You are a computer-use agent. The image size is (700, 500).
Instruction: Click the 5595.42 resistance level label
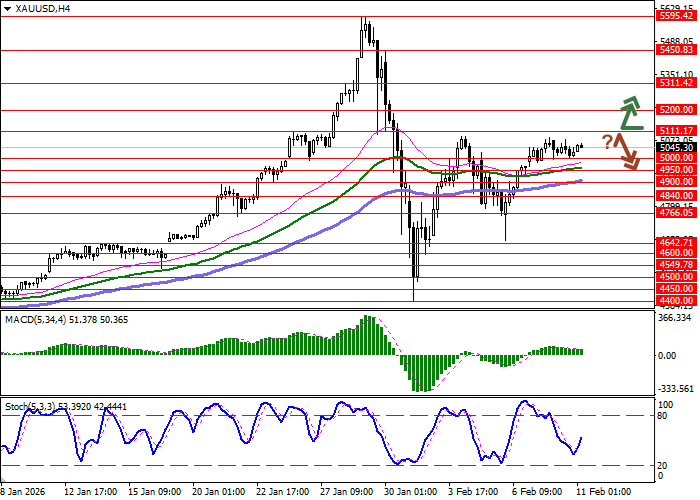click(x=676, y=16)
